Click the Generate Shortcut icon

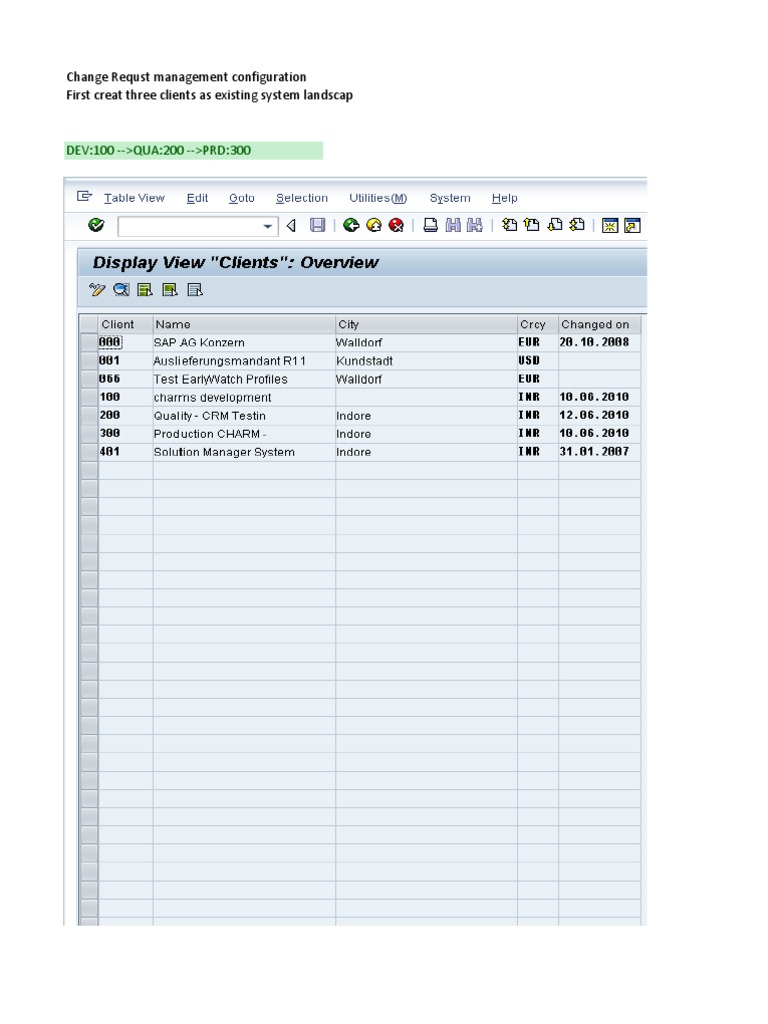632,226
